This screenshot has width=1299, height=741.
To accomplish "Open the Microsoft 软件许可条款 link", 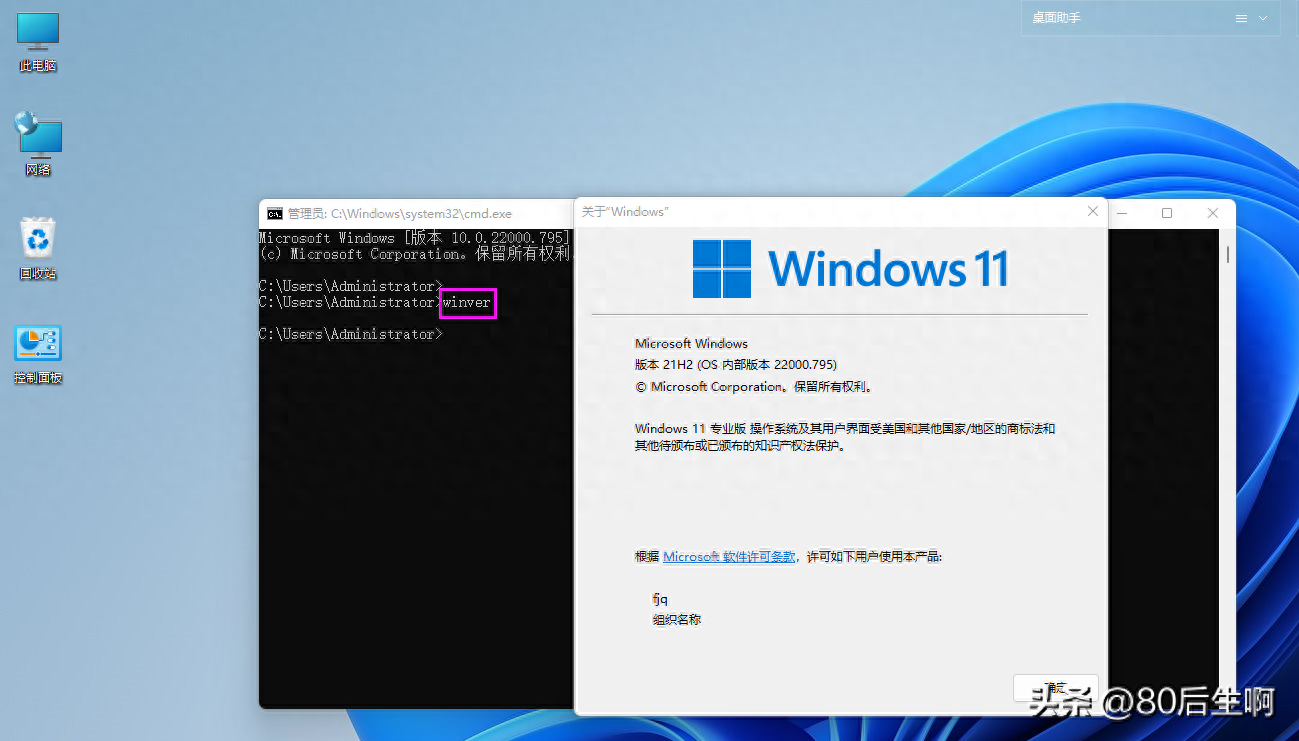I will tap(729, 557).
